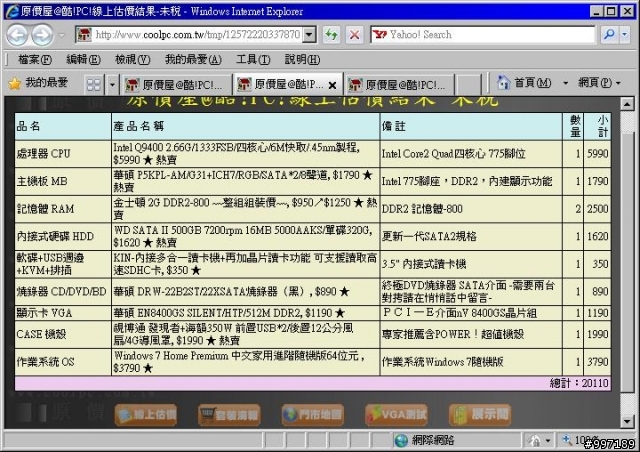The height and width of the screenshot is (452, 640).
Task: Switch to the third 原價屋@酷!PC tab
Action: click(x=399, y=85)
